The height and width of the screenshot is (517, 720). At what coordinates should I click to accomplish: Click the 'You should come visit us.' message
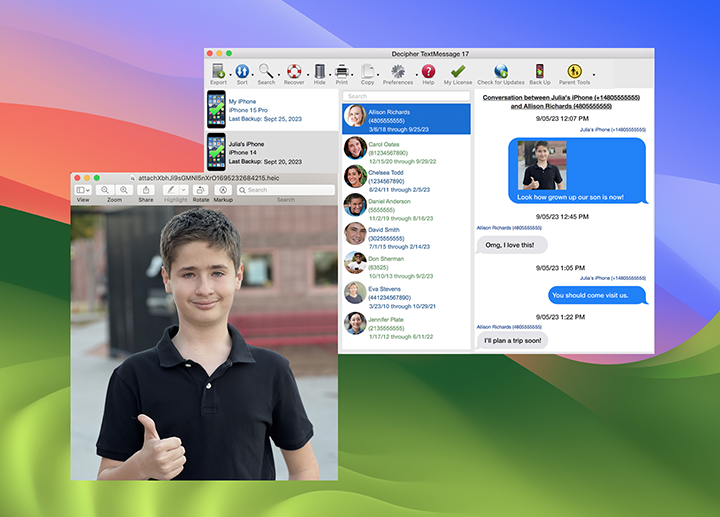tap(597, 295)
